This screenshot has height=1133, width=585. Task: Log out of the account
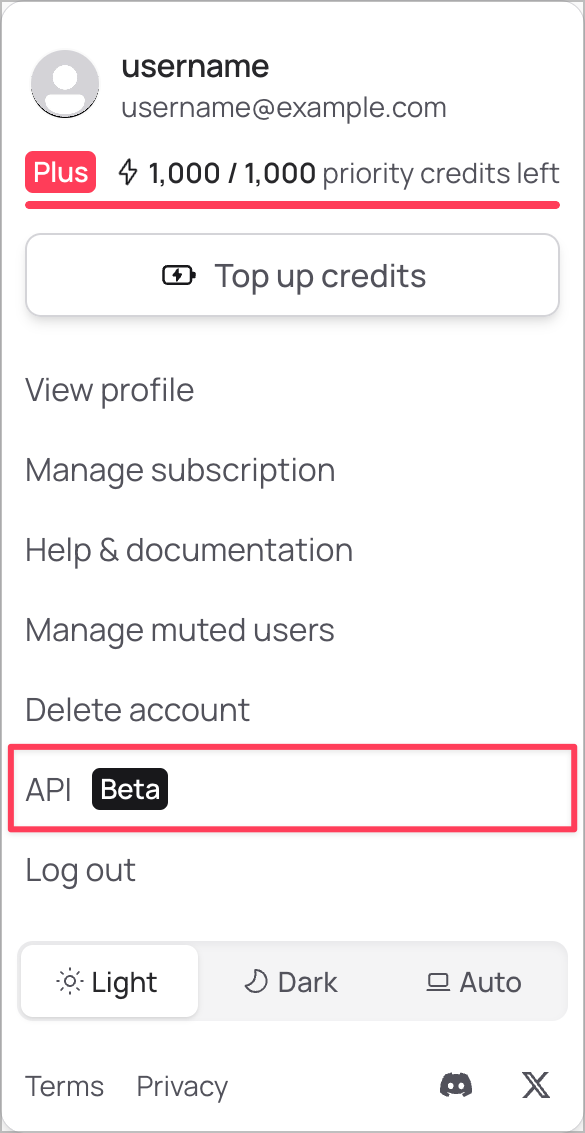[x=81, y=870]
